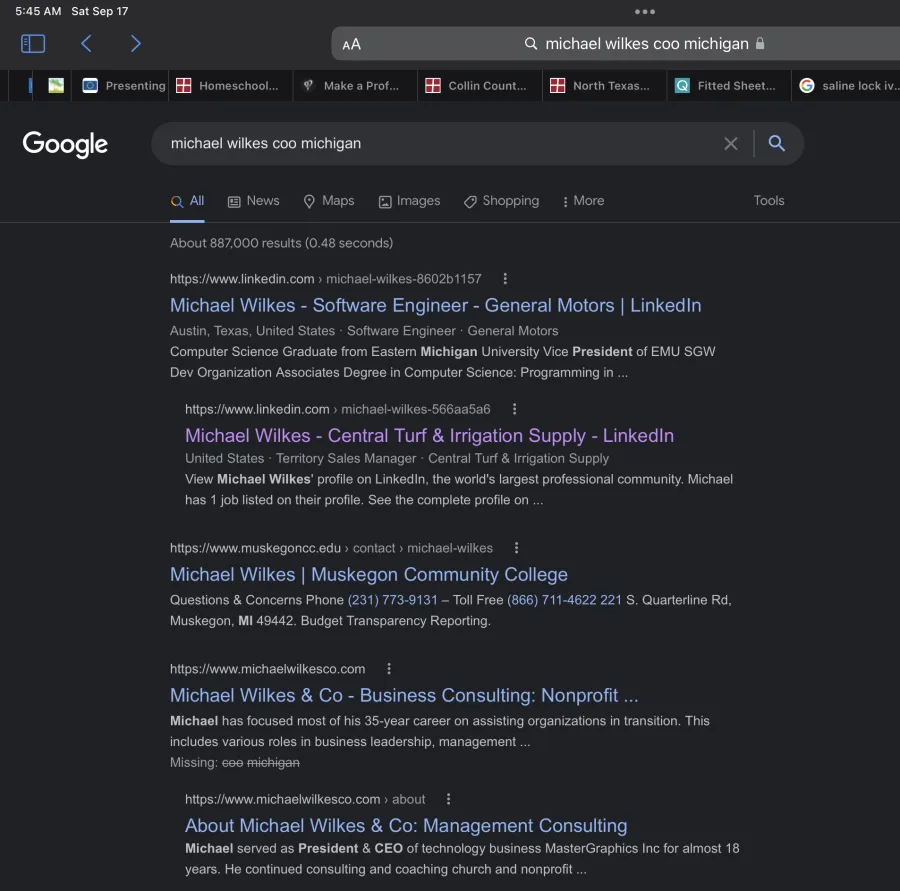
Task: Click the blue magnifier search button
Action: (x=777, y=144)
